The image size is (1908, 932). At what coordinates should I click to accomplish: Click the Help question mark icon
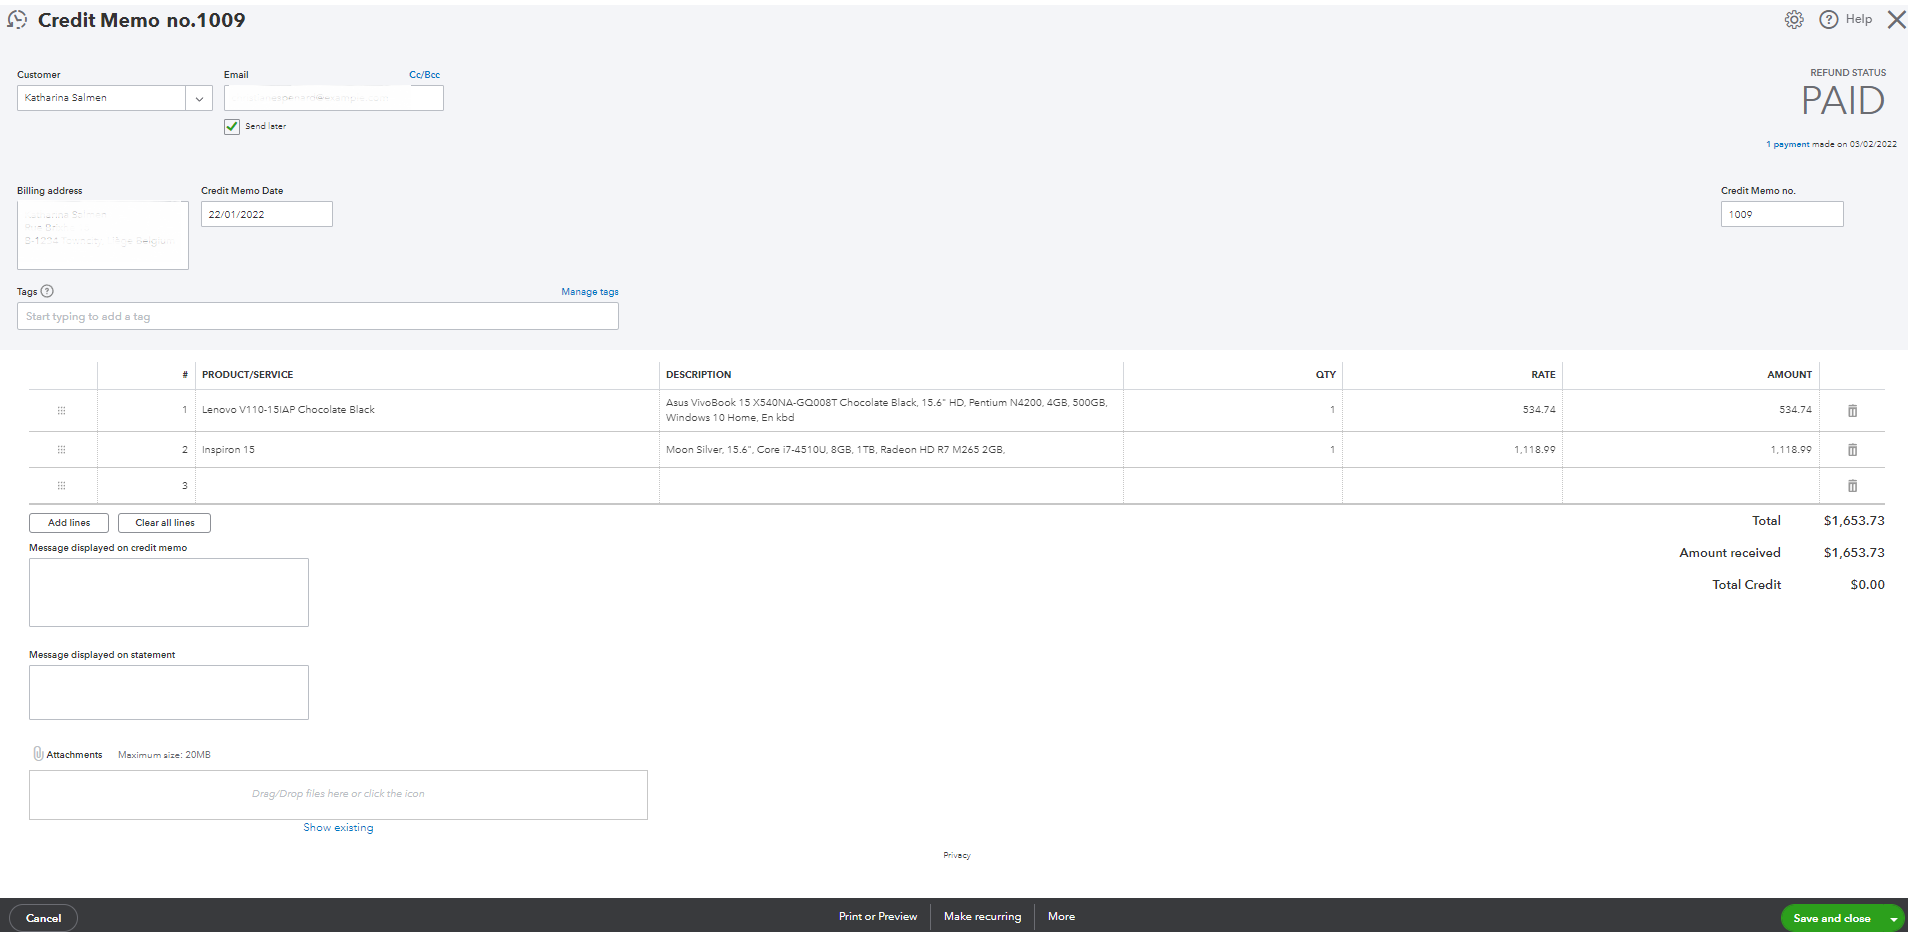point(1829,20)
